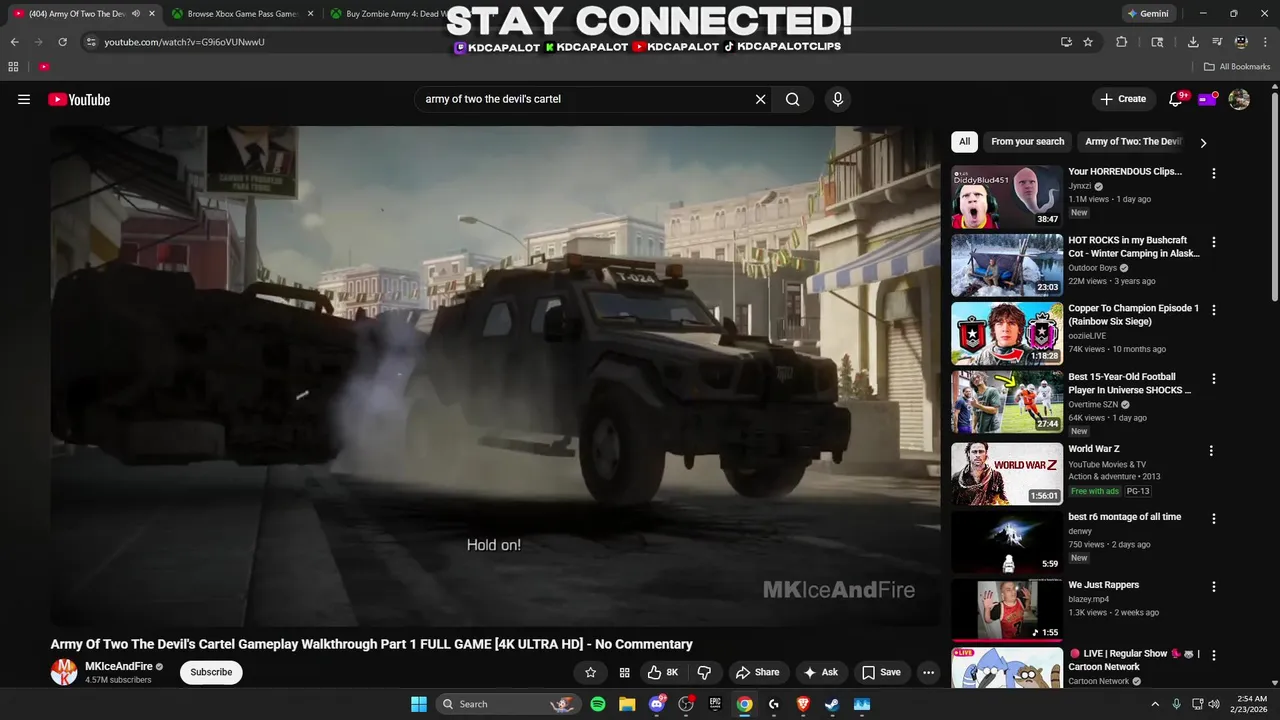Open Your HORRENDOUS Clips thumbnail
Image resolution: width=1280 pixels, height=720 pixels.
1007,197
